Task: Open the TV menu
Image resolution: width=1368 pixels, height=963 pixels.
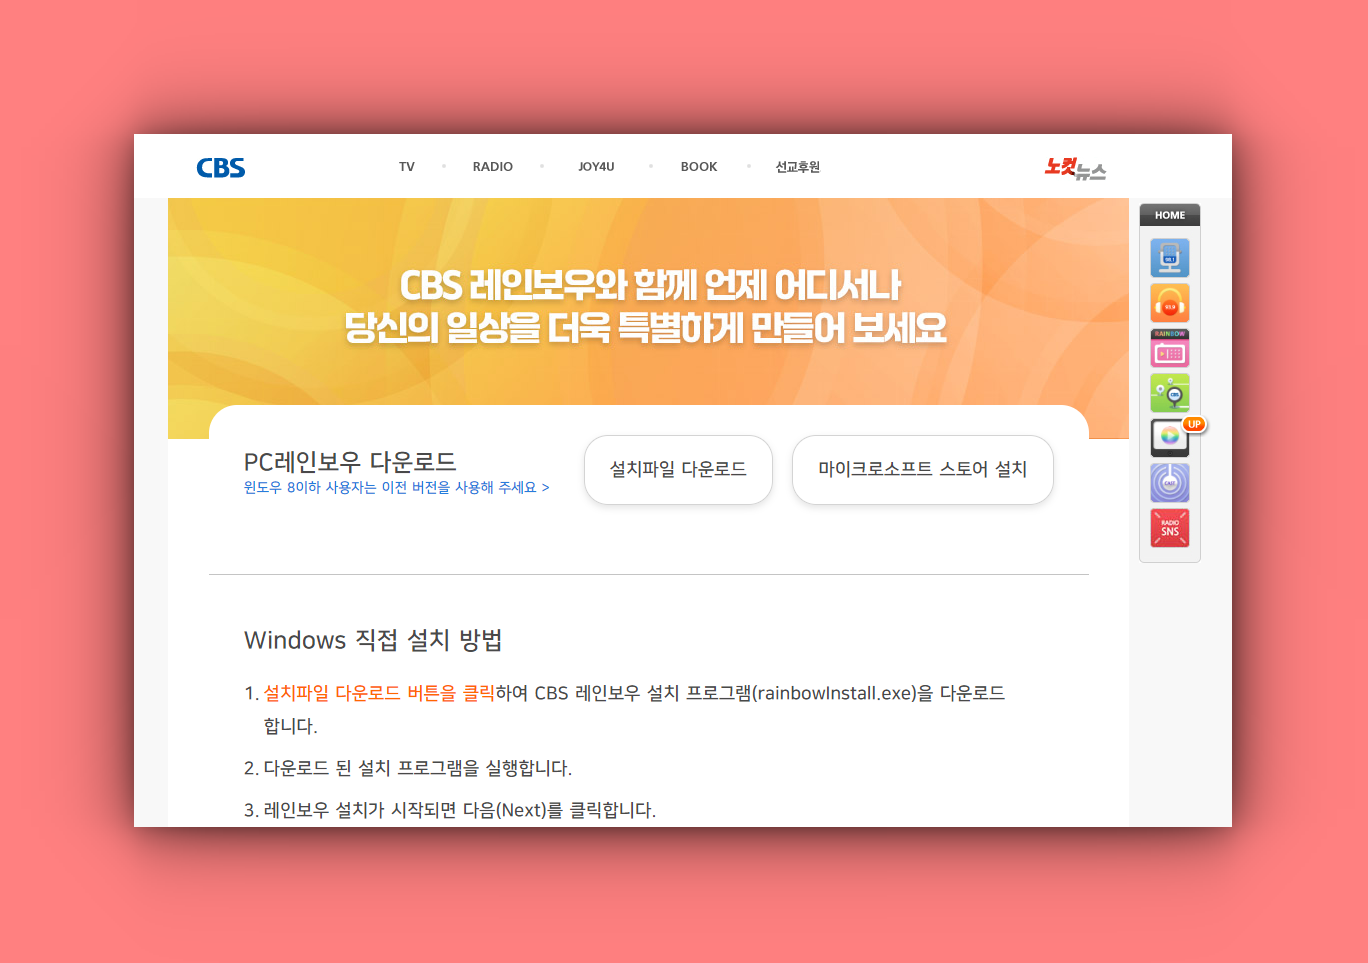Action: (x=406, y=167)
